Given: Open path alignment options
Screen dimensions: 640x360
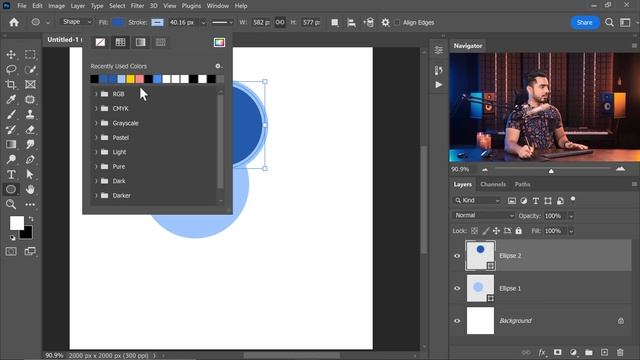Looking at the screenshot, I should click(x=351, y=22).
